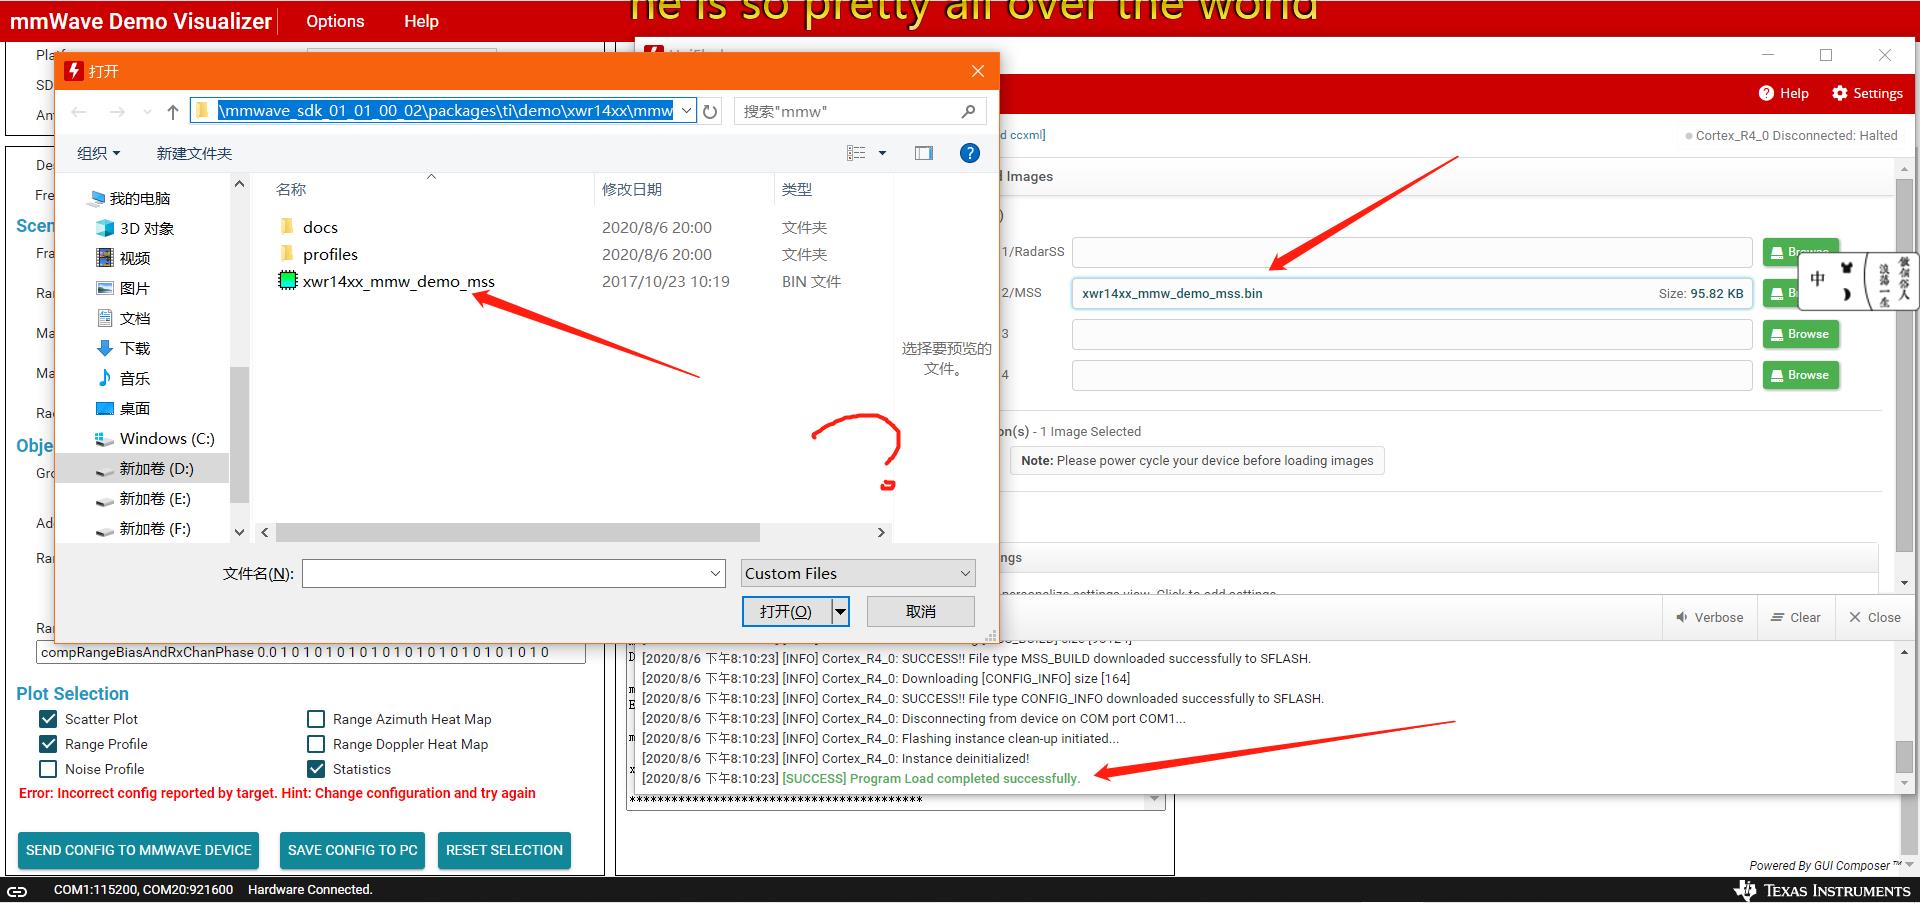This screenshot has width=1920, height=903.
Task: Click the 文件名 input field
Action: click(x=505, y=573)
